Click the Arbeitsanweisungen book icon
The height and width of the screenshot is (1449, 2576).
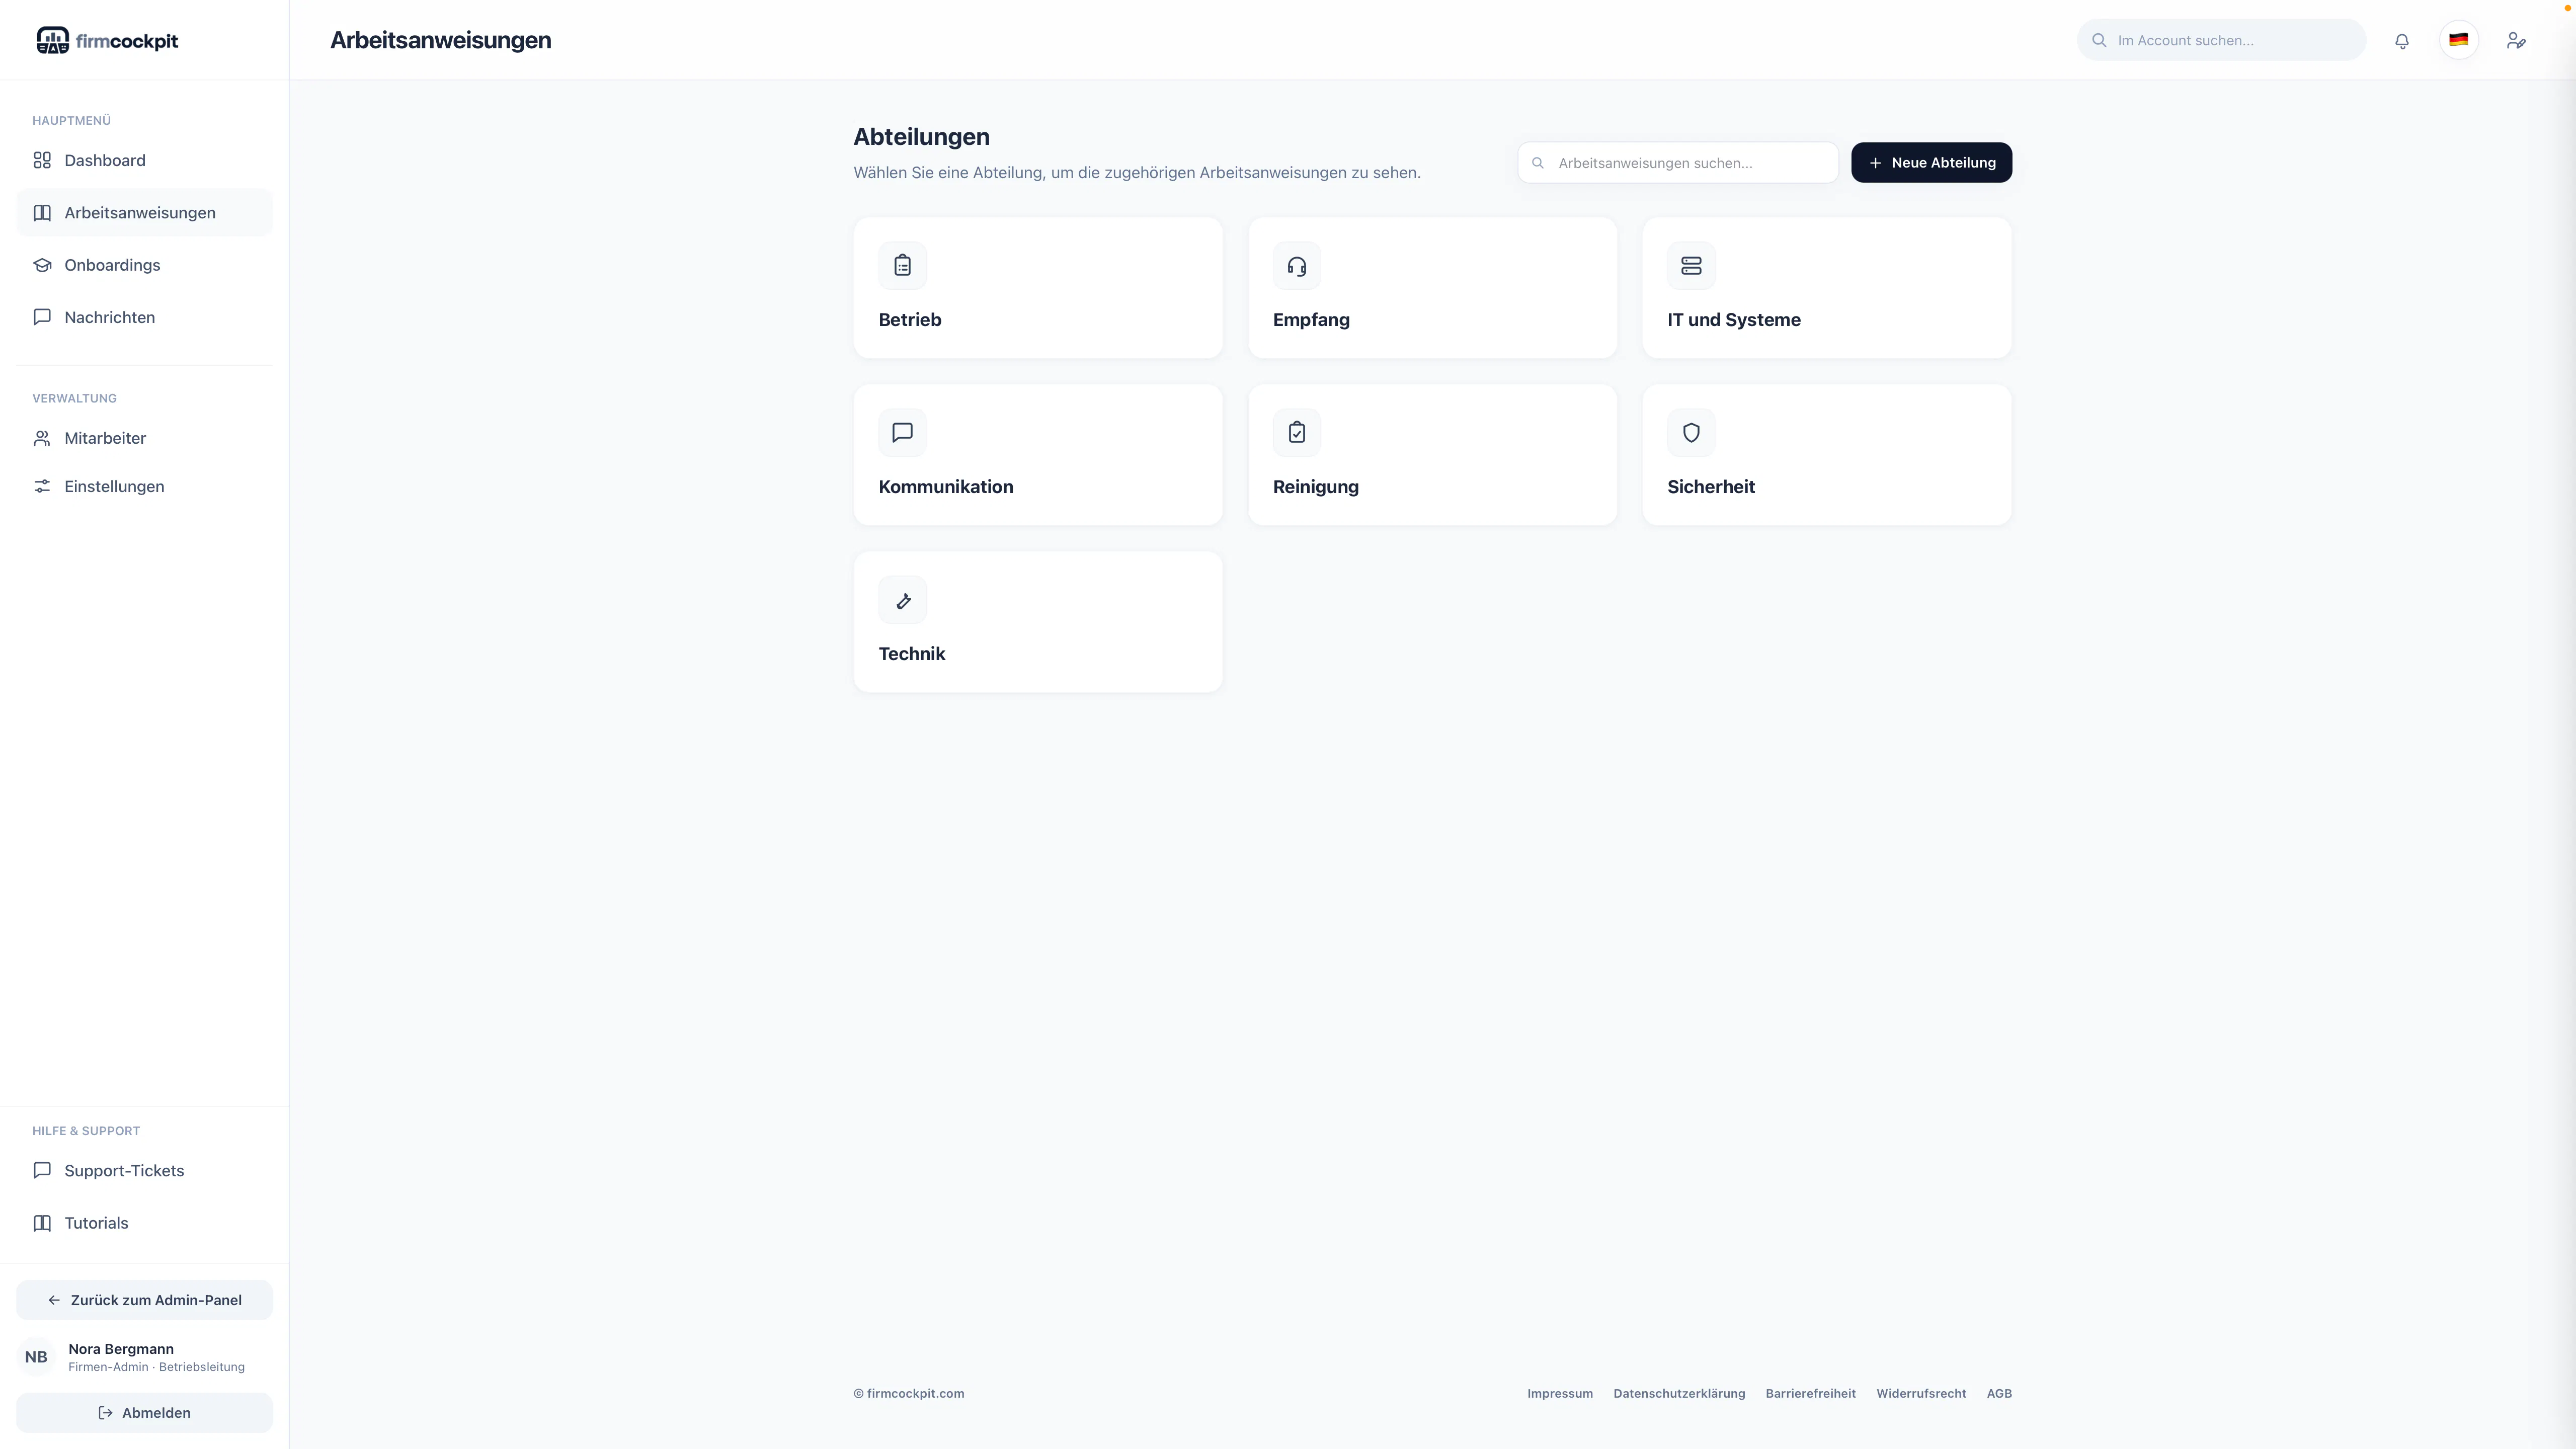click(42, 213)
